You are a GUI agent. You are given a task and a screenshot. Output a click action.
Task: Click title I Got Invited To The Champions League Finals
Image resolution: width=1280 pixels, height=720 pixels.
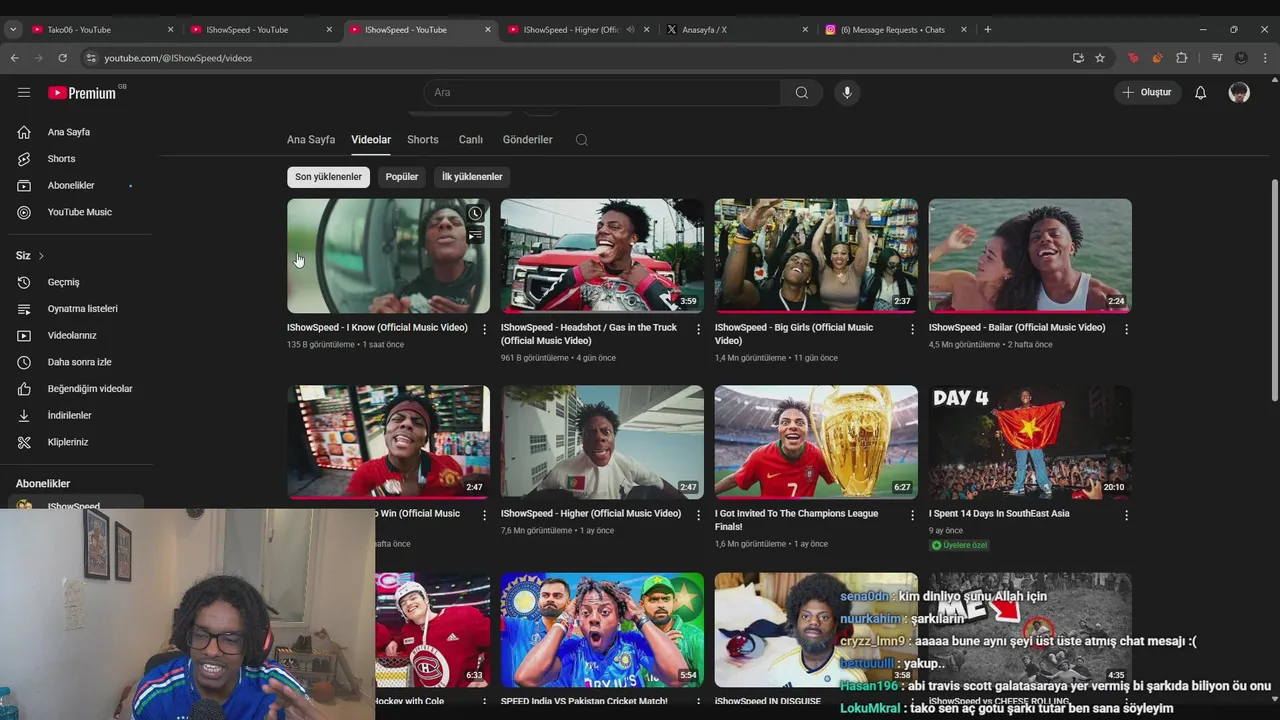pyautogui.click(x=797, y=520)
